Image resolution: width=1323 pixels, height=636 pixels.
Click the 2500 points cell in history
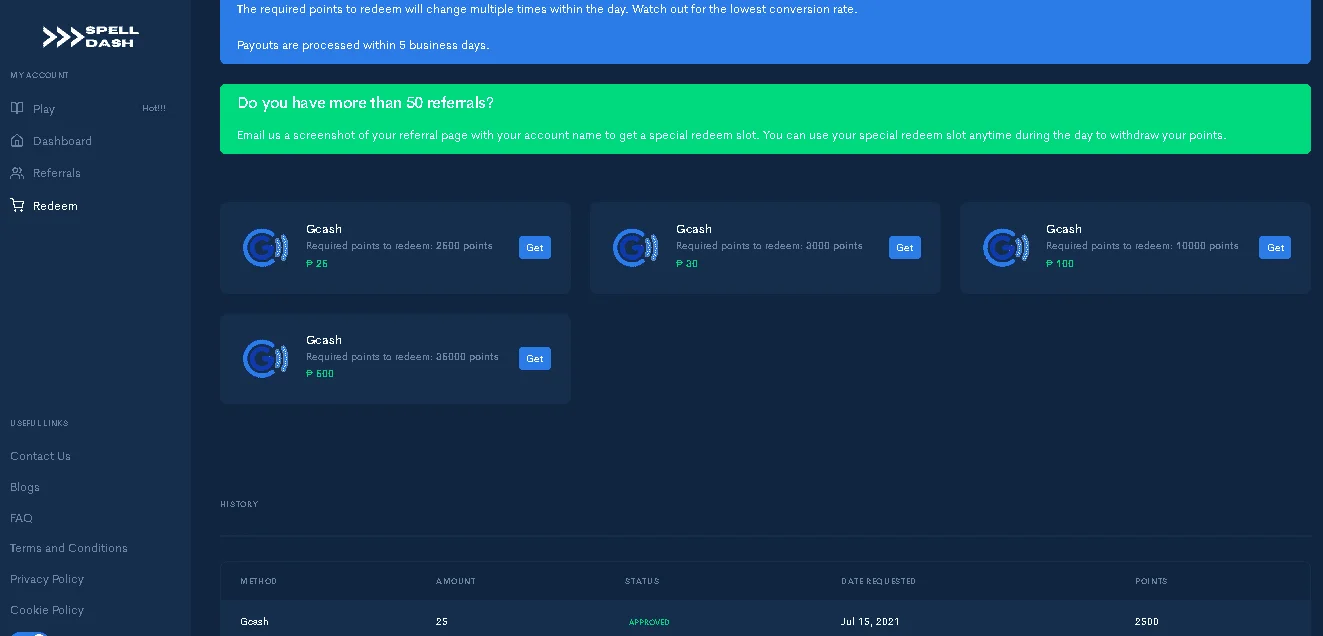1147,622
